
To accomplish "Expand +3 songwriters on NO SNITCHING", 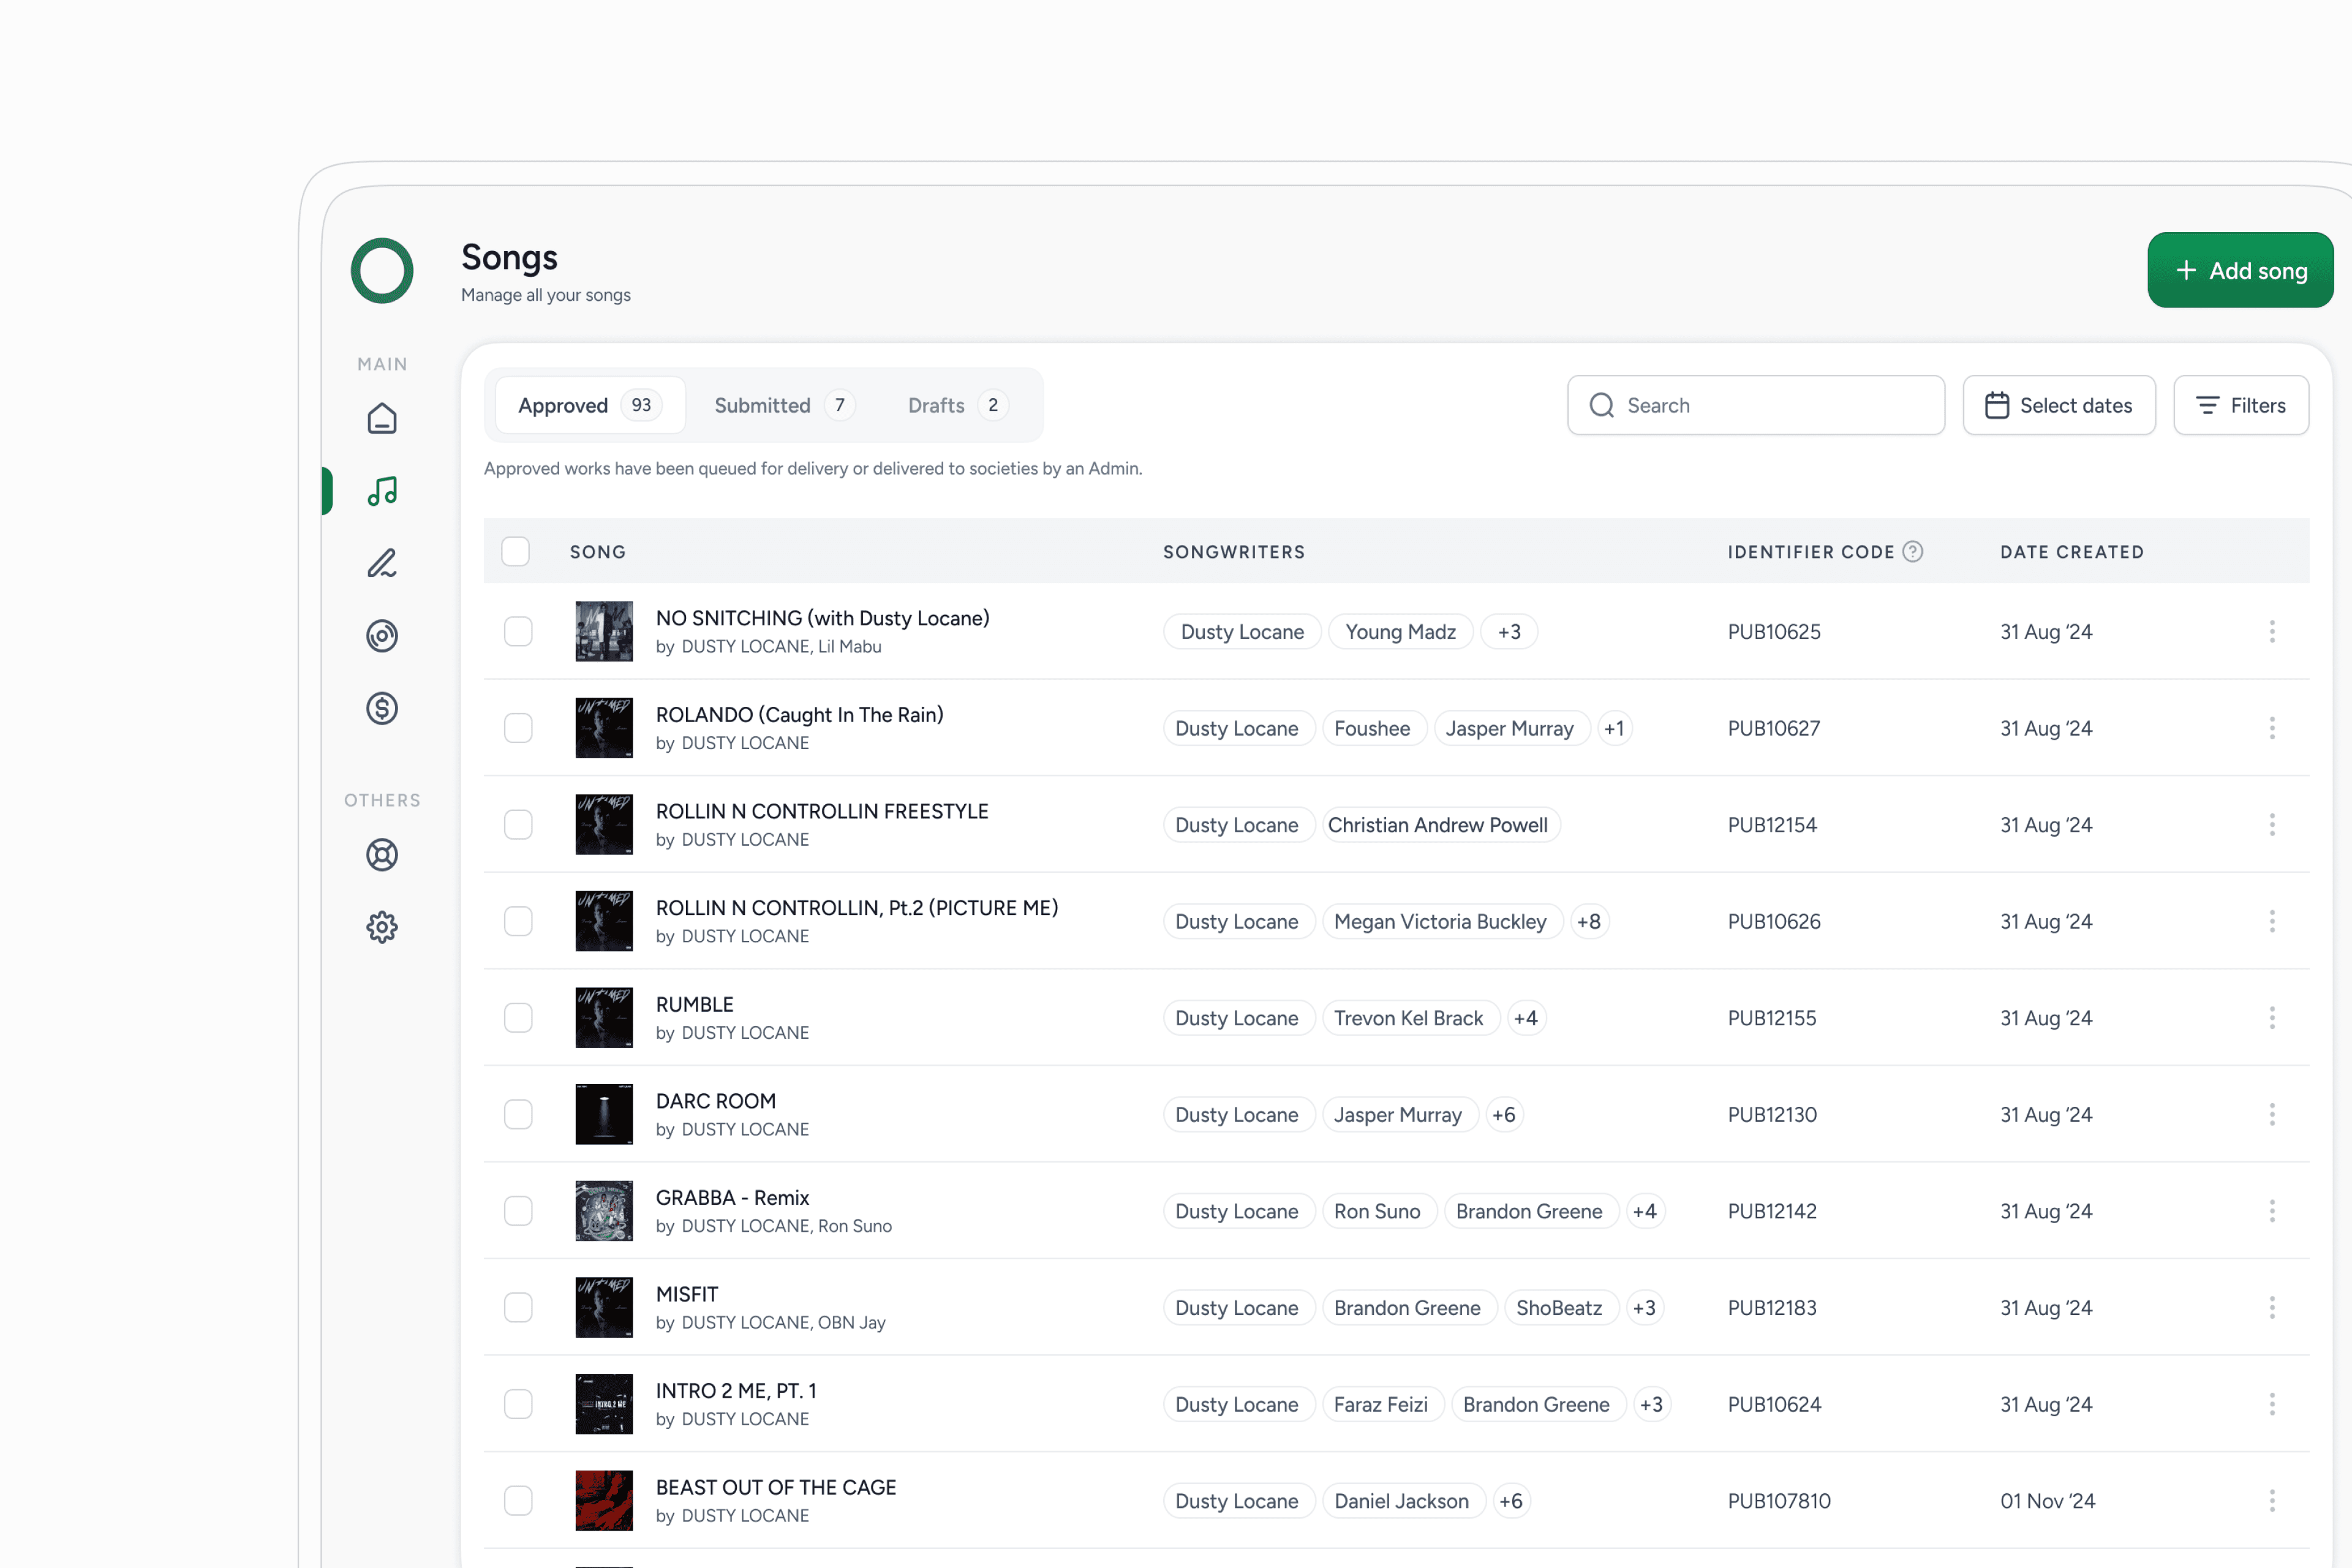I will point(1509,632).
